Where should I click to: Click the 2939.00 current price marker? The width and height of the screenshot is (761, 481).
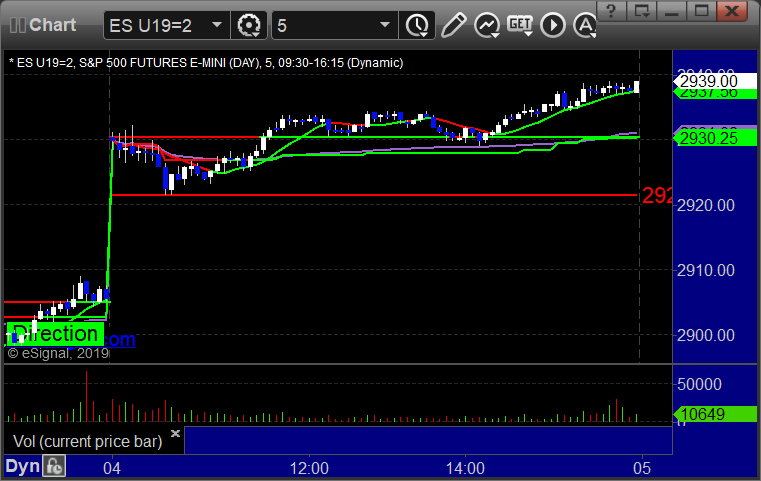(x=714, y=81)
